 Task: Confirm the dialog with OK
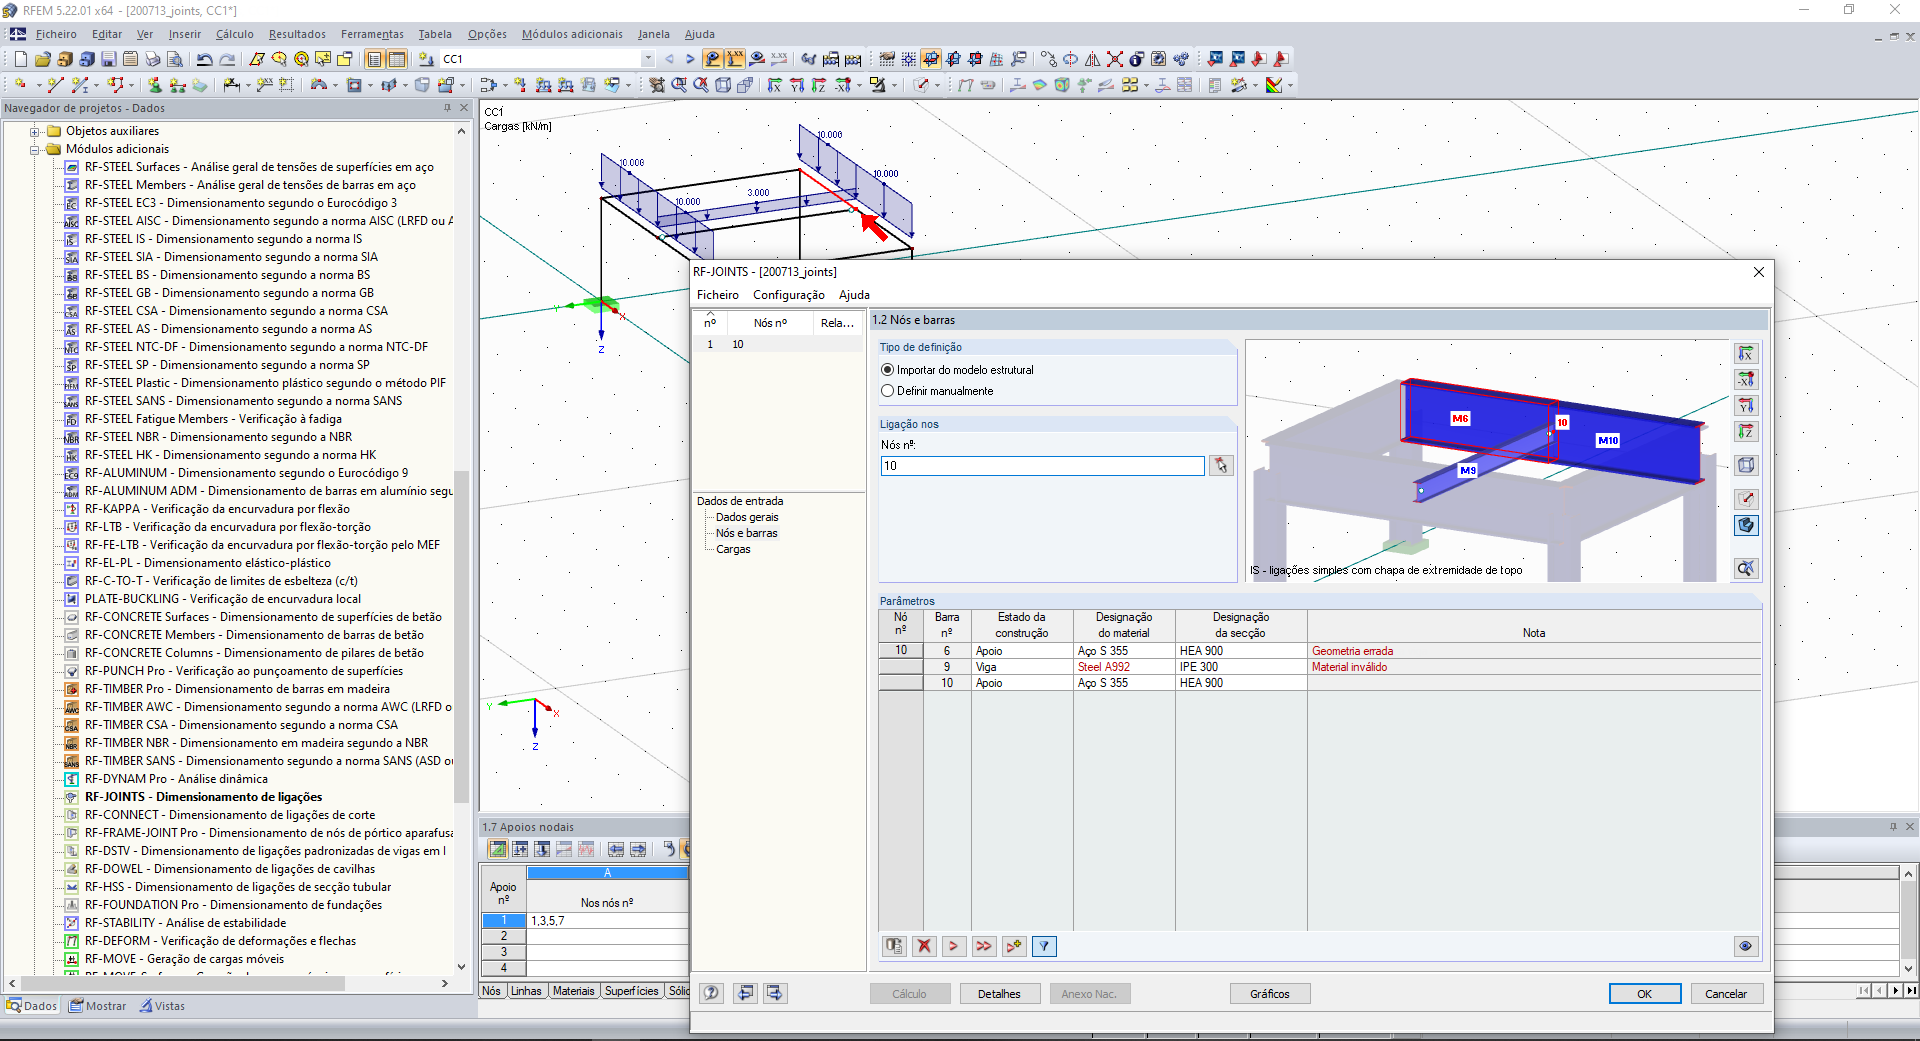[x=1644, y=994]
